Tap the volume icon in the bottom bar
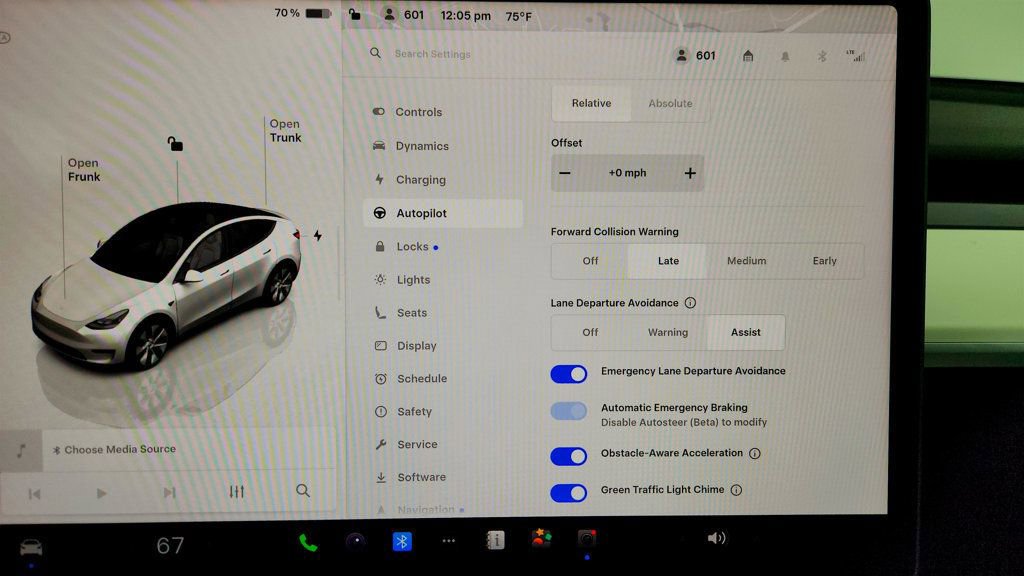The width and height of the screenshot is (1024, 576). tap(716, 539)
